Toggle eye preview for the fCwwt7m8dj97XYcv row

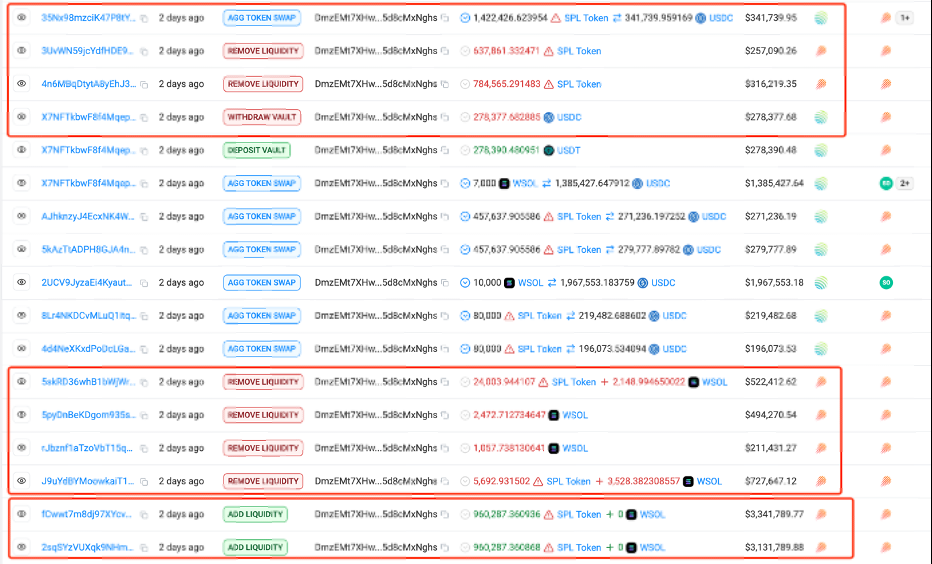point(21,514)
